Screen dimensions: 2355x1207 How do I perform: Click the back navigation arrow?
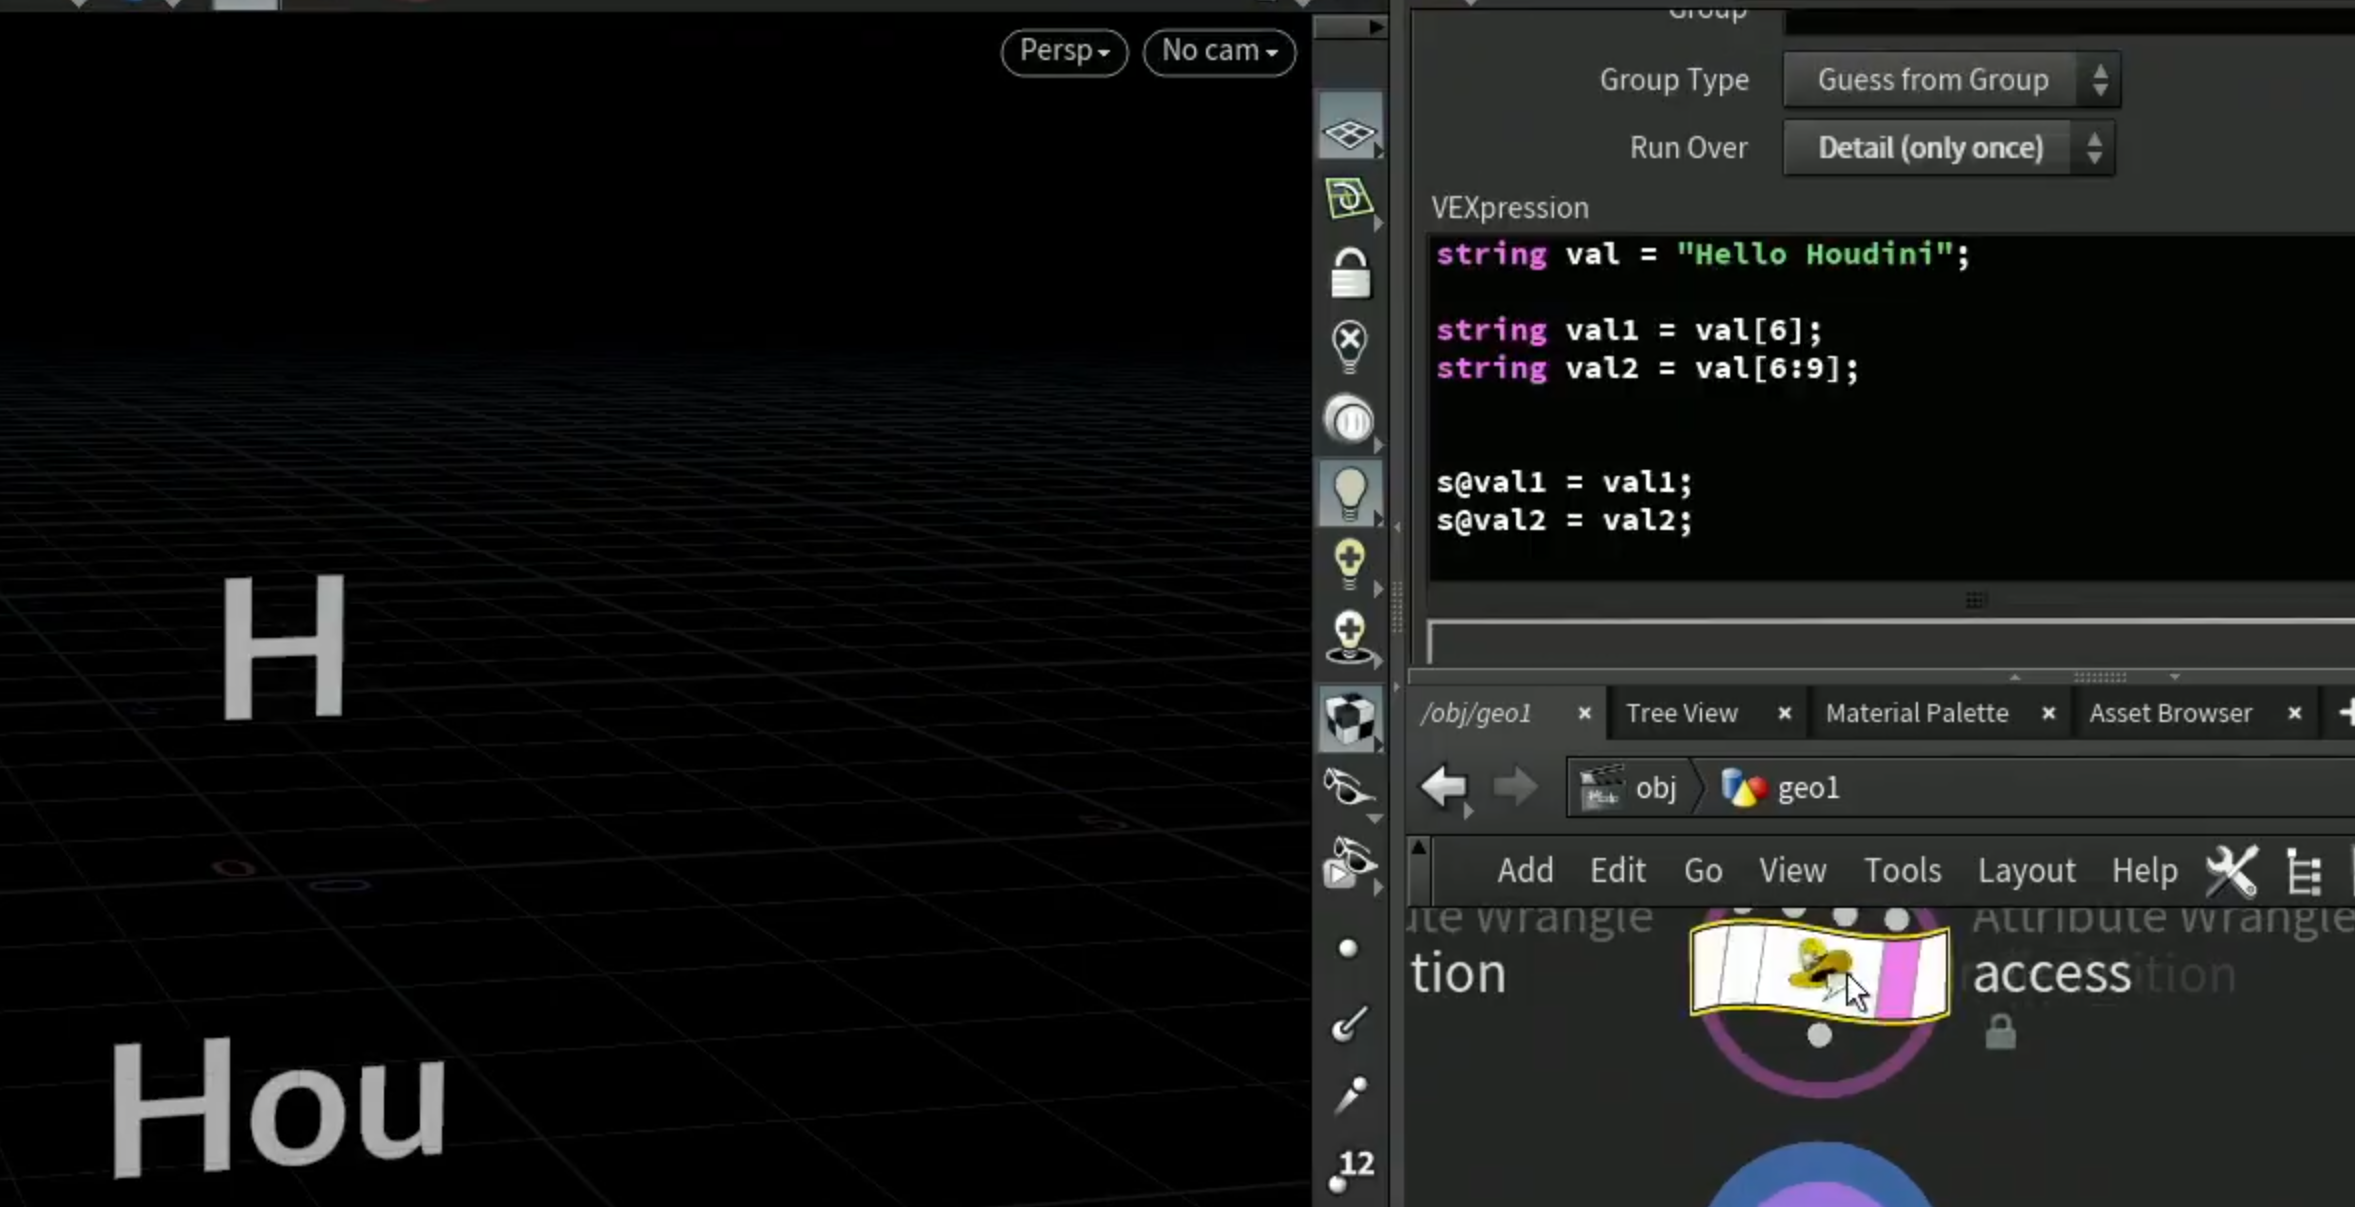click(x=1444, y=788)
